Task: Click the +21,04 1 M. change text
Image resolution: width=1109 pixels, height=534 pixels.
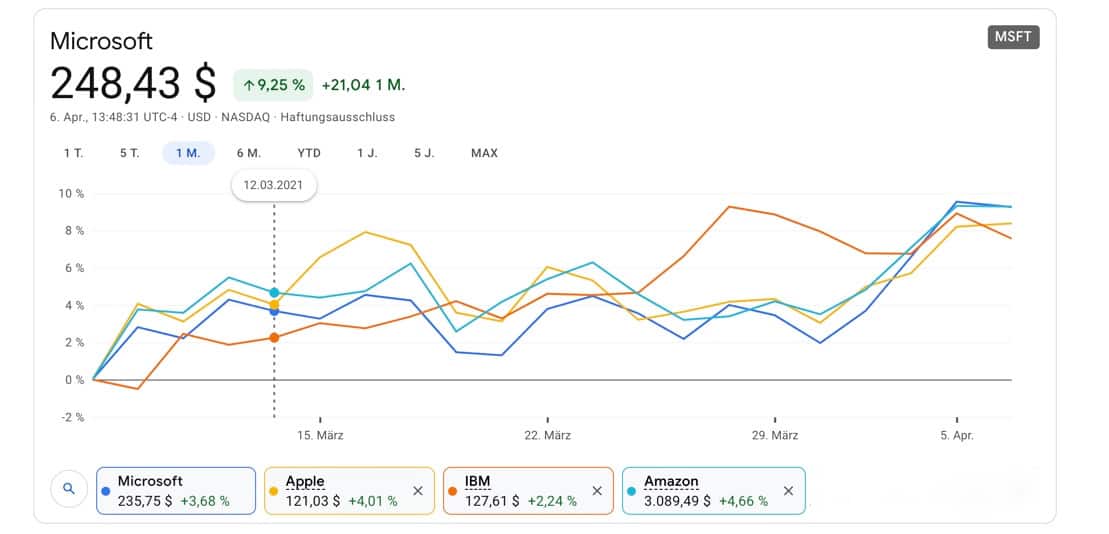Action: [x=363, y=86]
